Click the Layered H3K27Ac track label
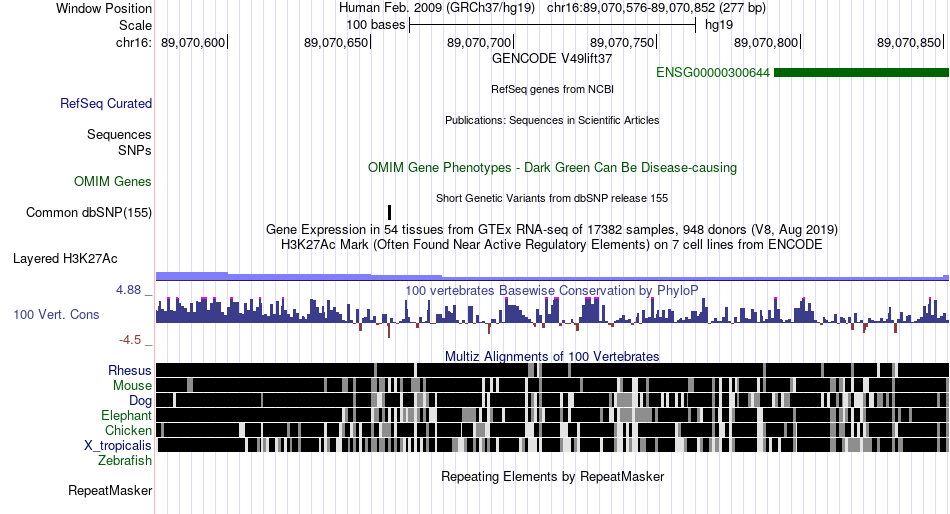Viewport: 950px width, 514px height. tap(65, 259)
